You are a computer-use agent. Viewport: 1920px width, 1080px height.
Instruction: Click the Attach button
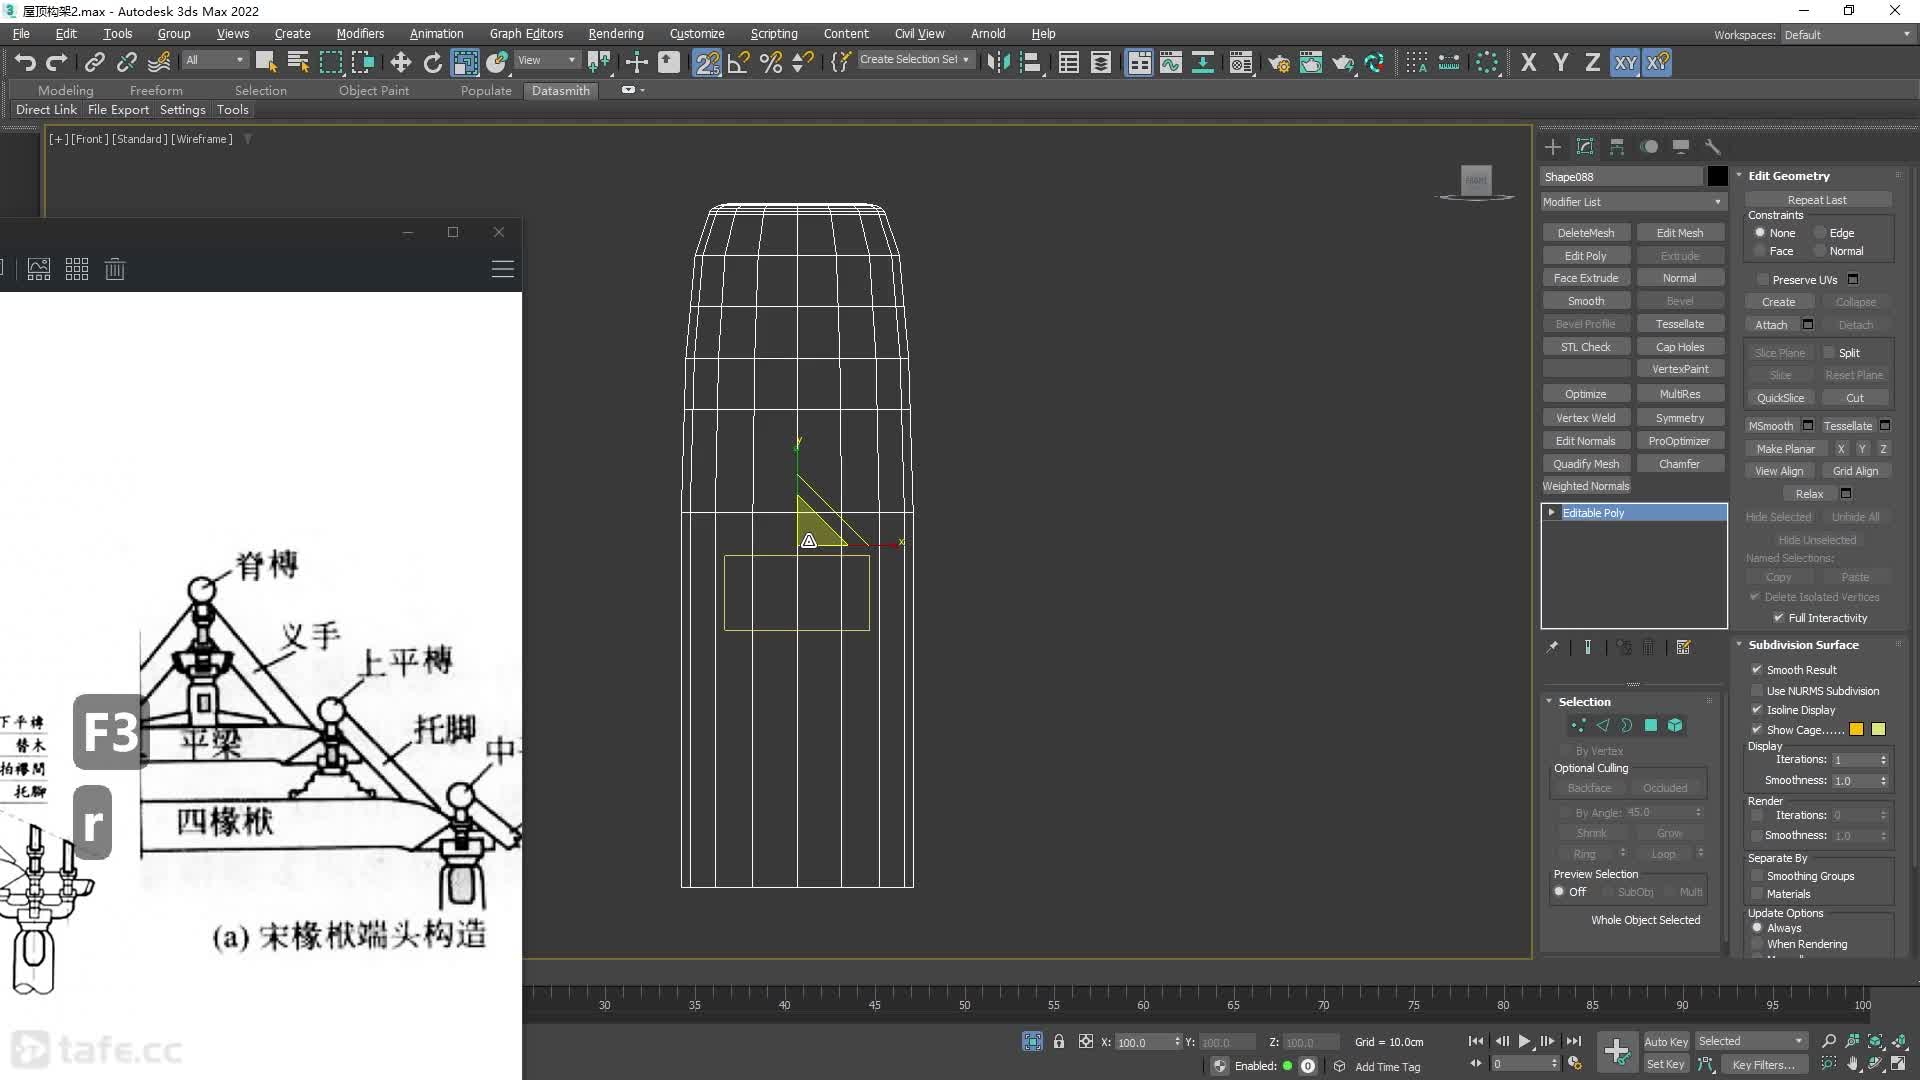click(x=1771, y=324)
